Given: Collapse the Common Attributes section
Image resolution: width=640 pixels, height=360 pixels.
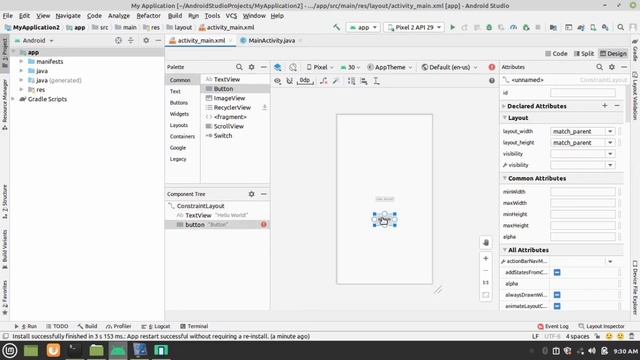Looking at the screenshot, I should click(x=505, y=178).
